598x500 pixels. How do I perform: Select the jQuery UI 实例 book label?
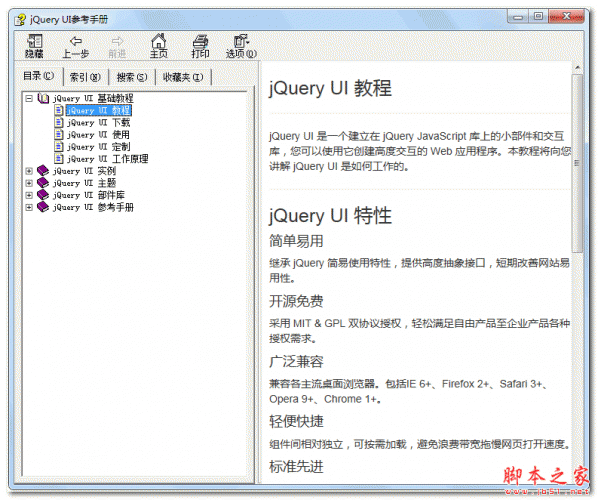point(84,171)
